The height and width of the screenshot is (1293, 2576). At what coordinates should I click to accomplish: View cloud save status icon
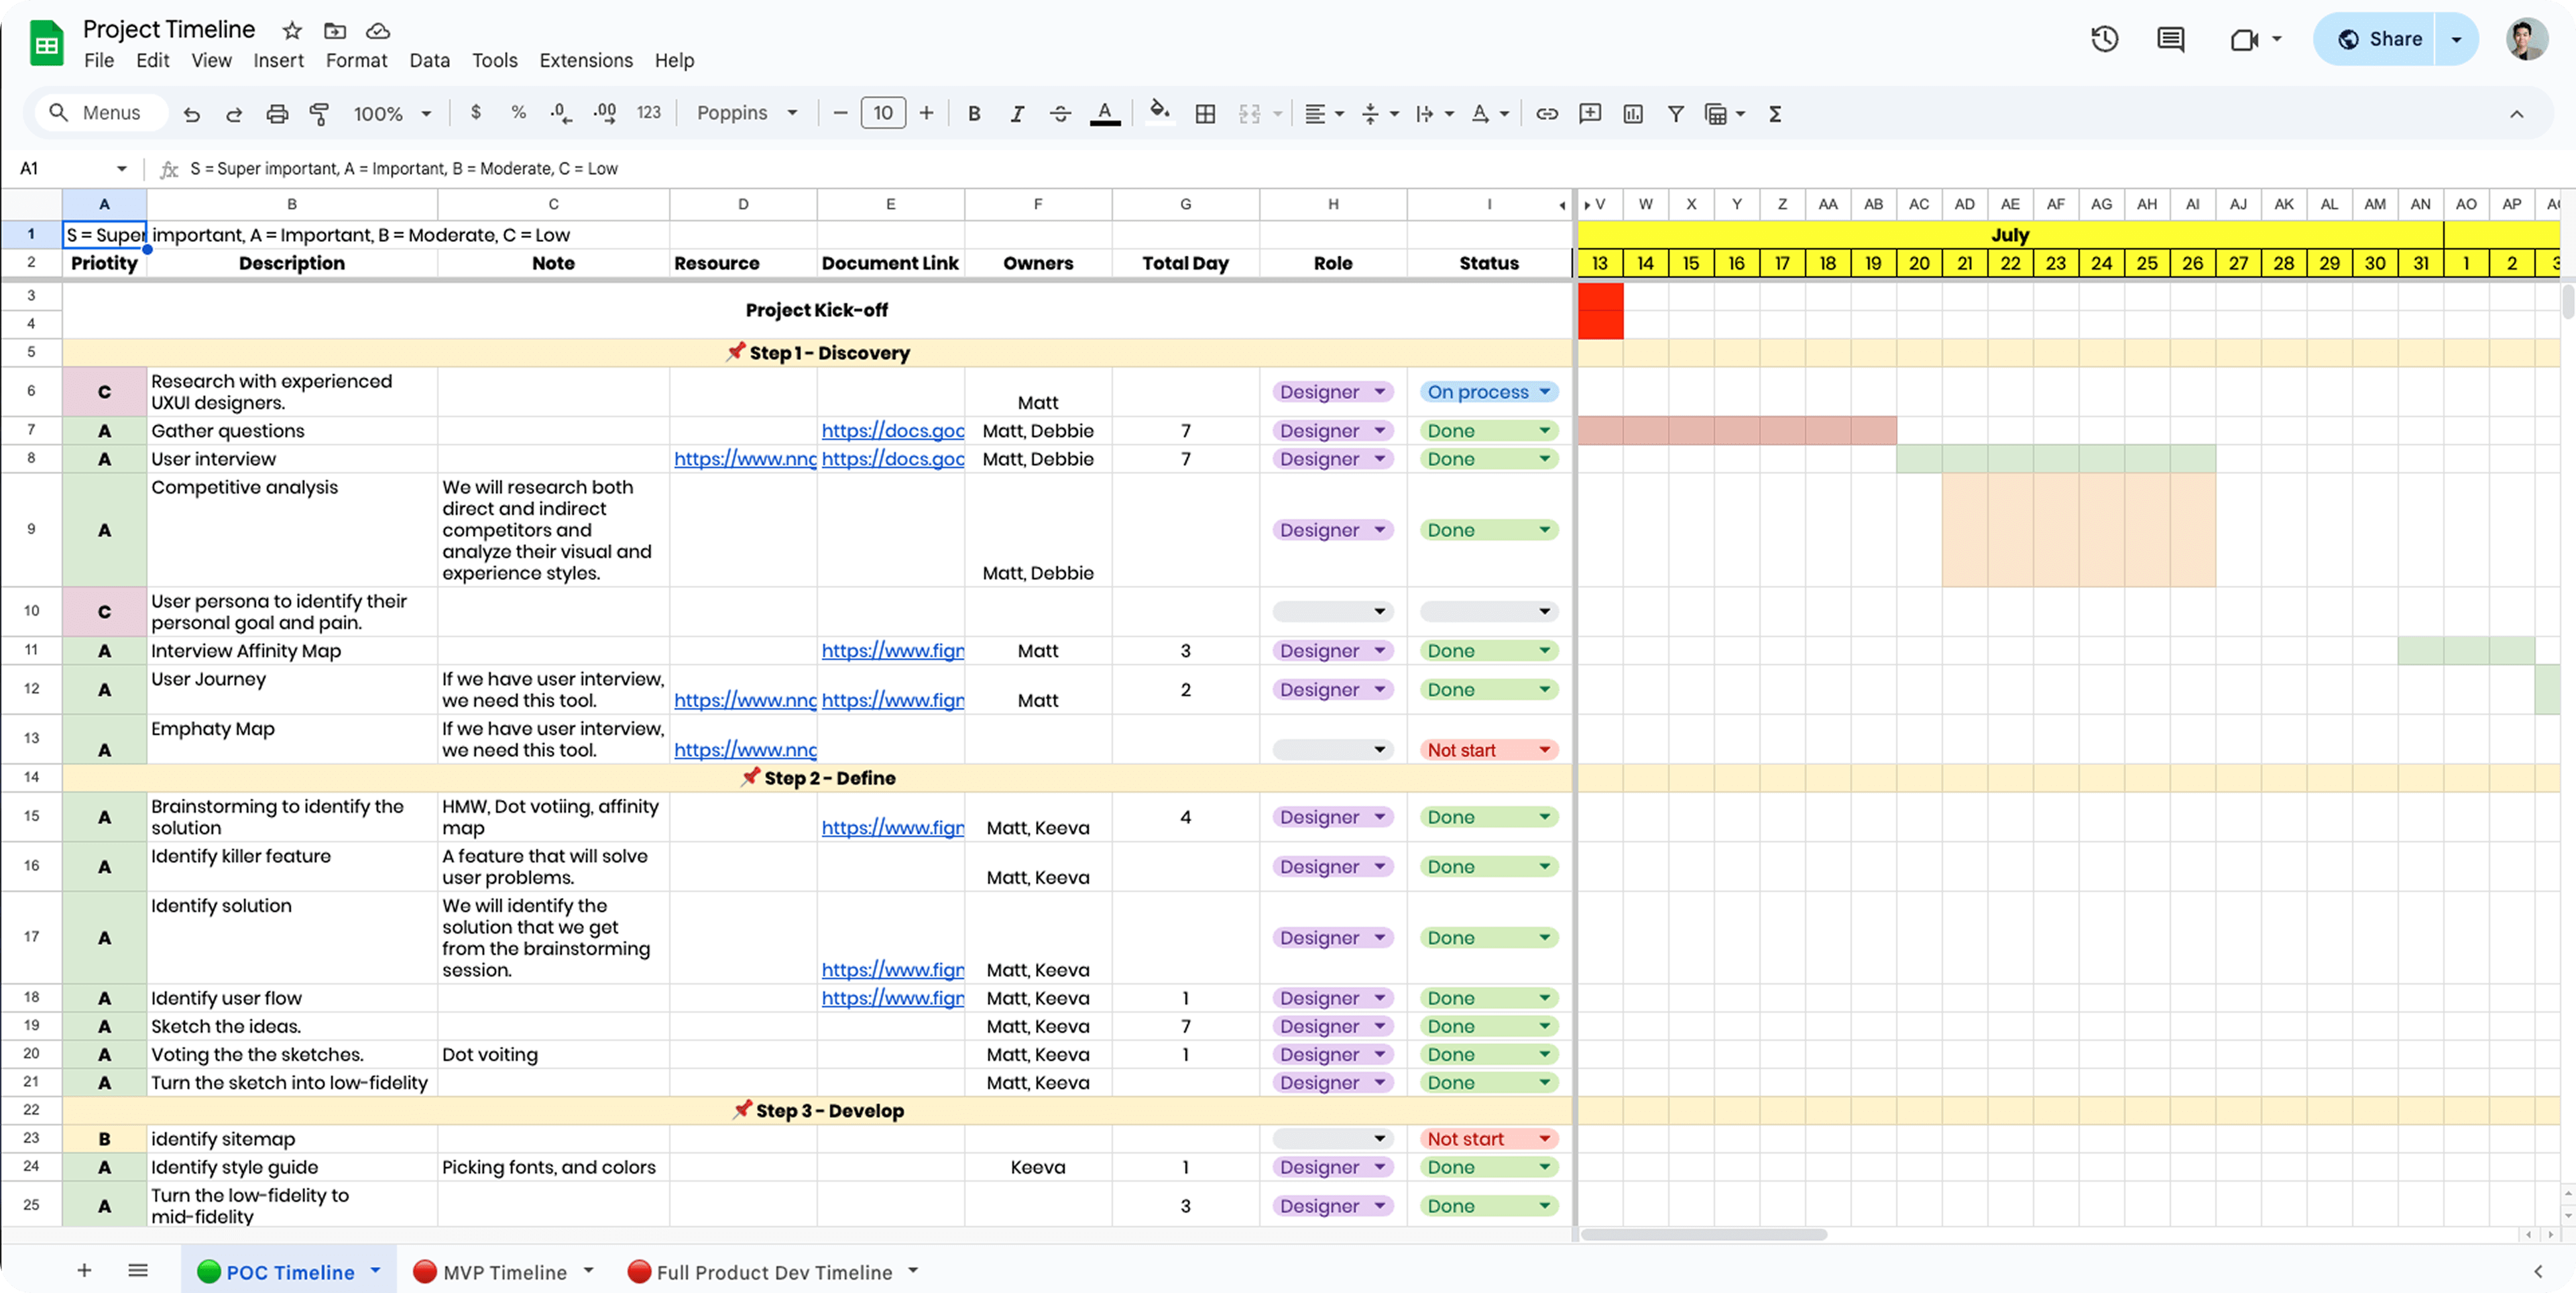[378, 31]
